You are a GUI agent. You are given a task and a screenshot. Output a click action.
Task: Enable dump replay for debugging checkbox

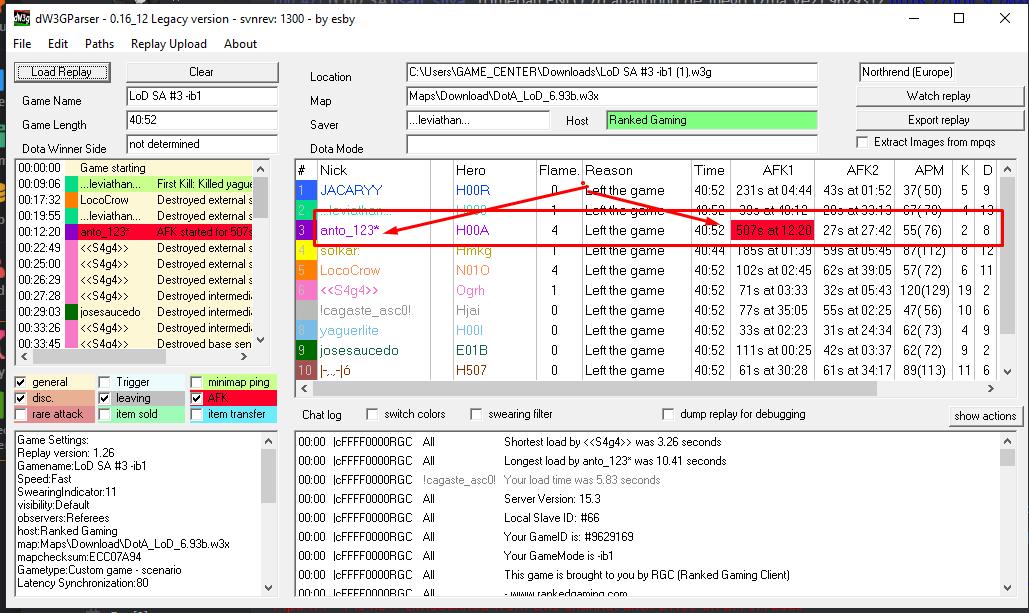[668, 414]
